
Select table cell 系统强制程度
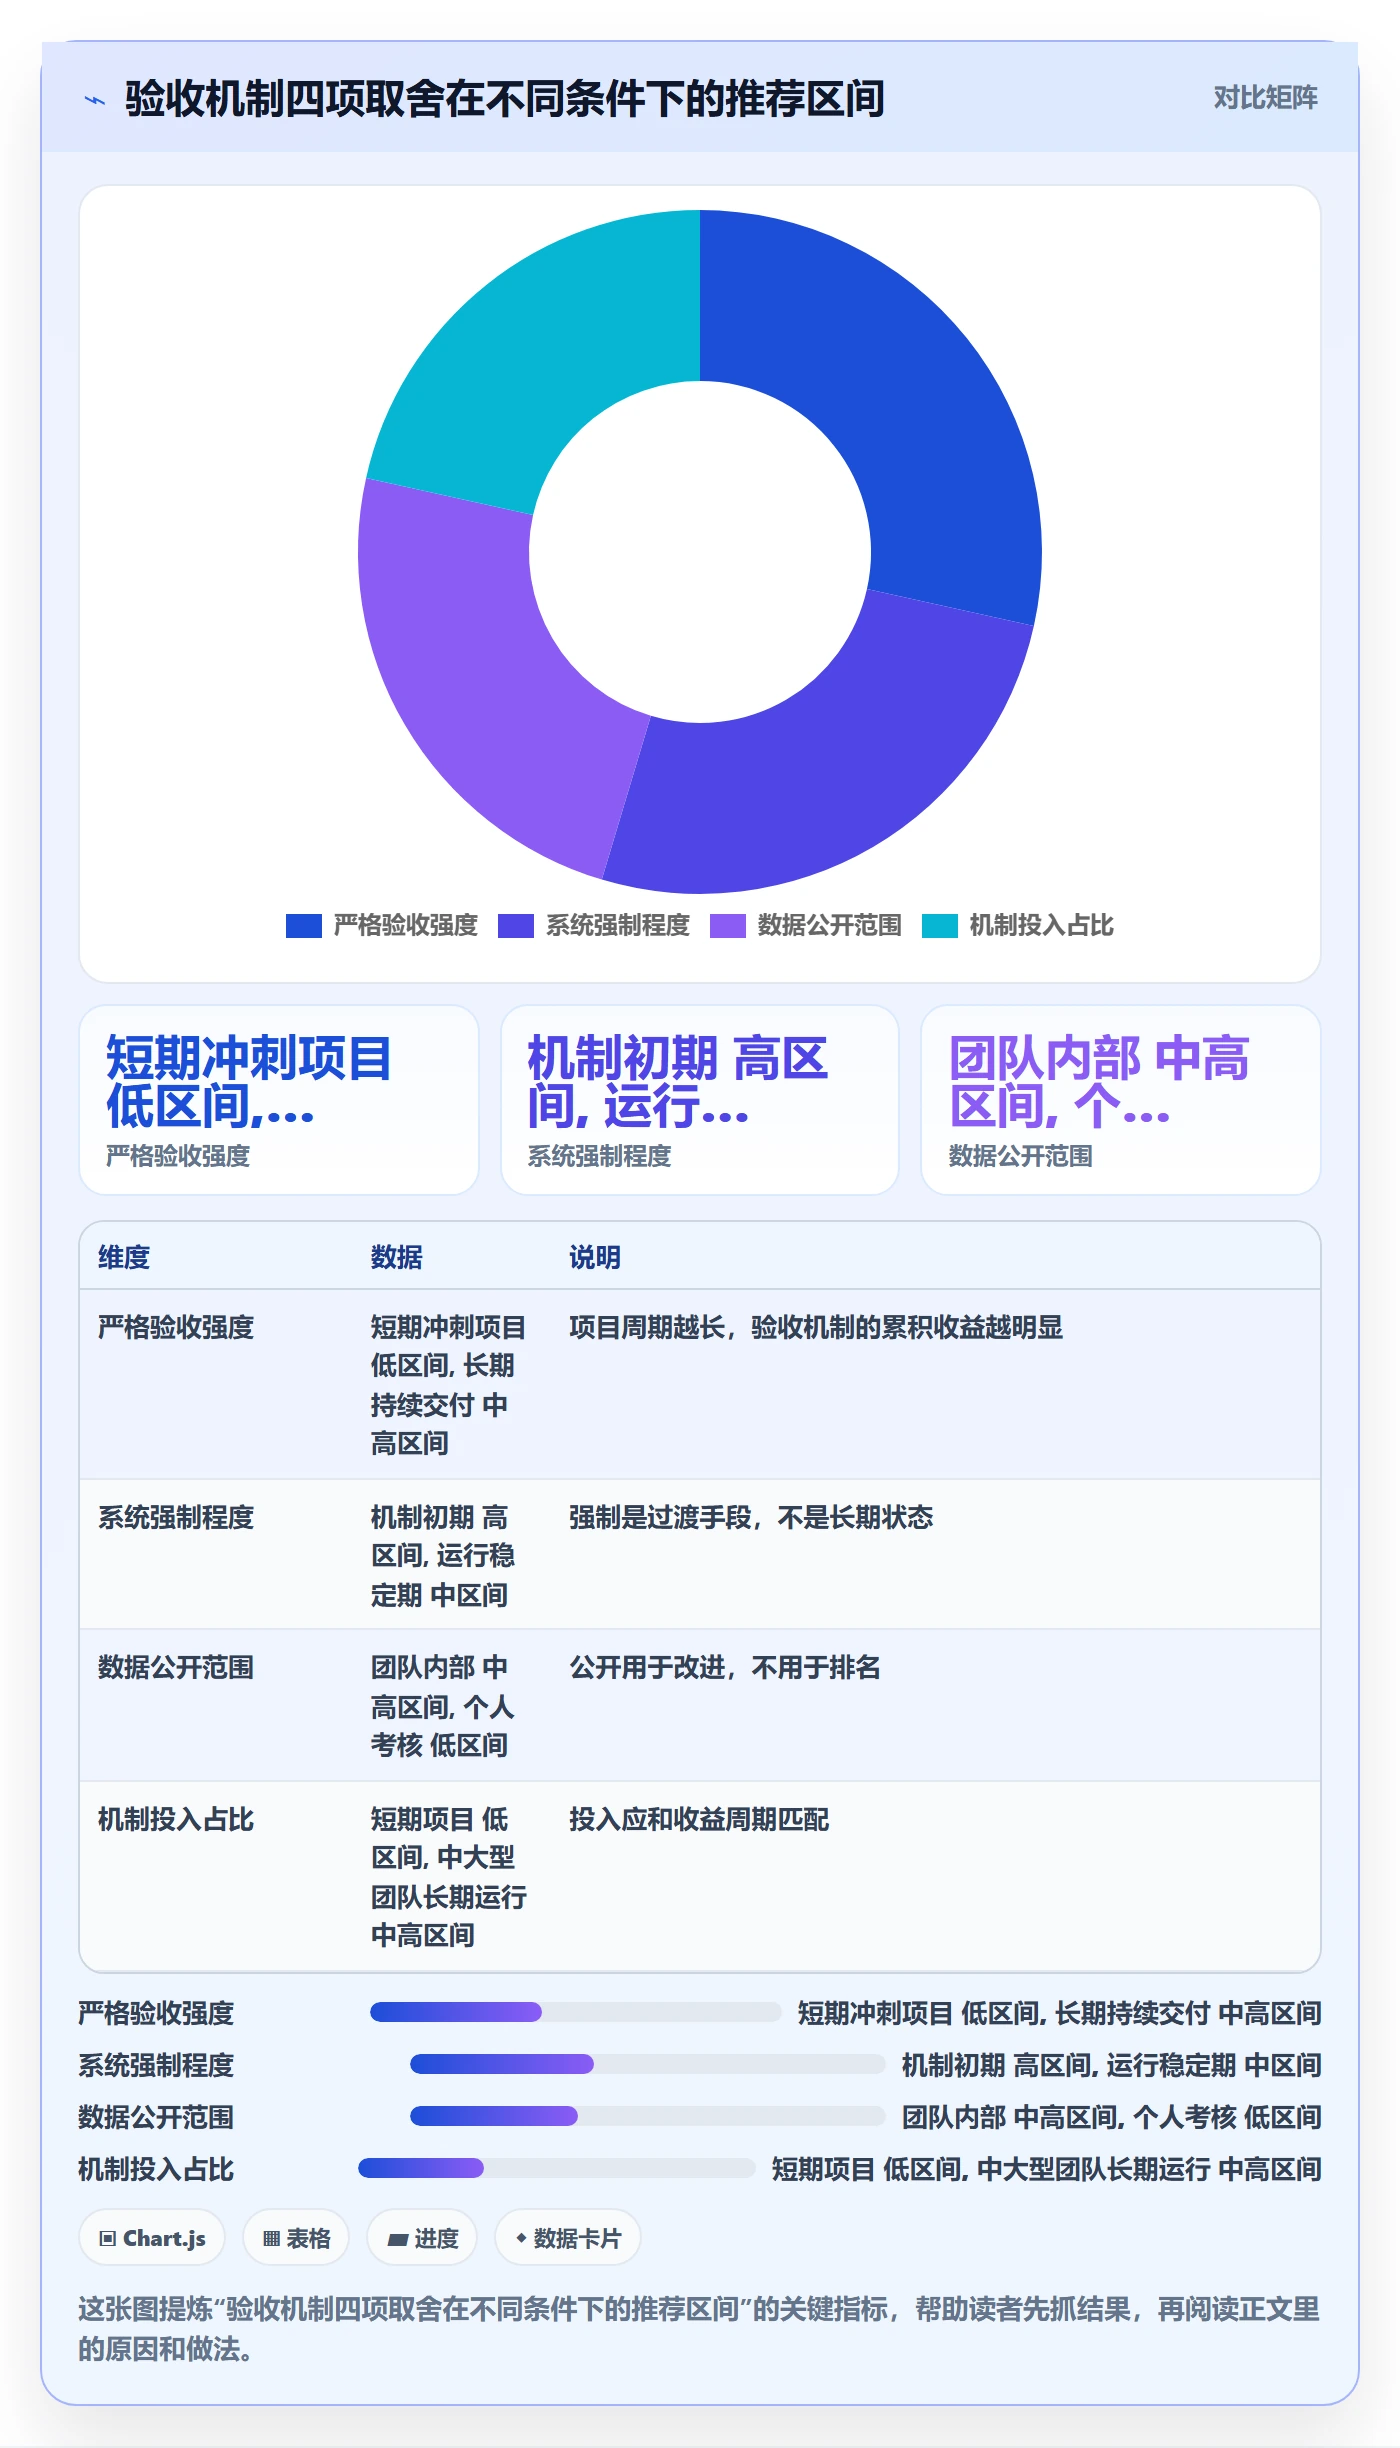coord(176,1517)
